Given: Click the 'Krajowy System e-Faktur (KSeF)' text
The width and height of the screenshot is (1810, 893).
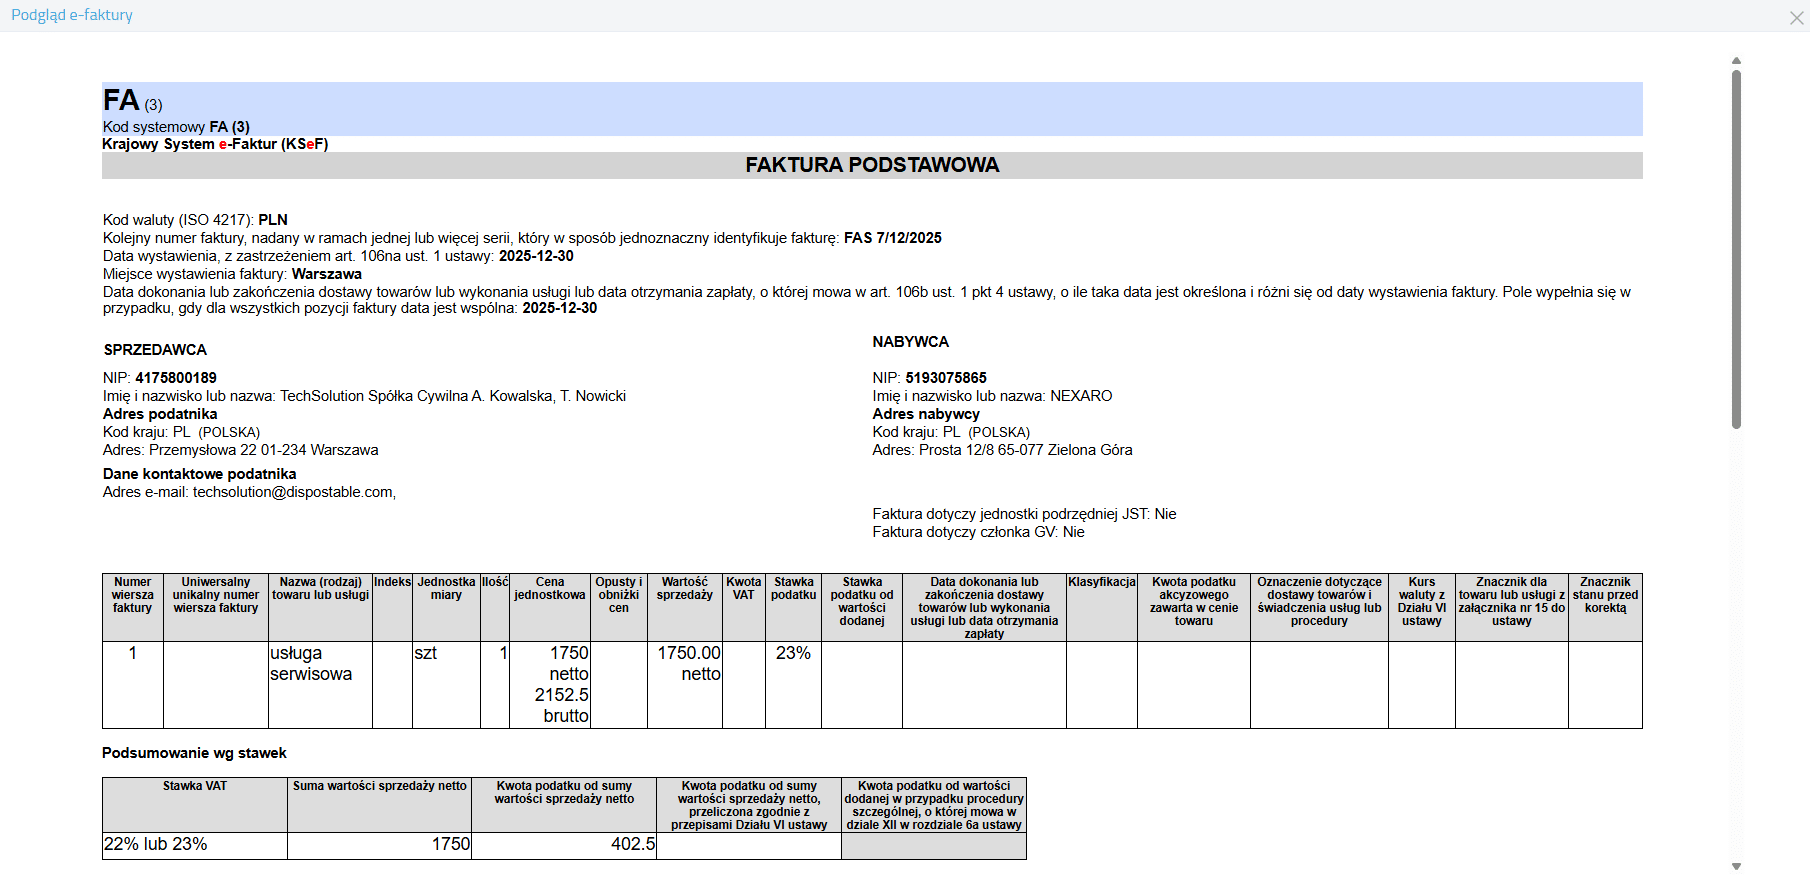Looking at the screenshot, I should click(x=215, y=144).
